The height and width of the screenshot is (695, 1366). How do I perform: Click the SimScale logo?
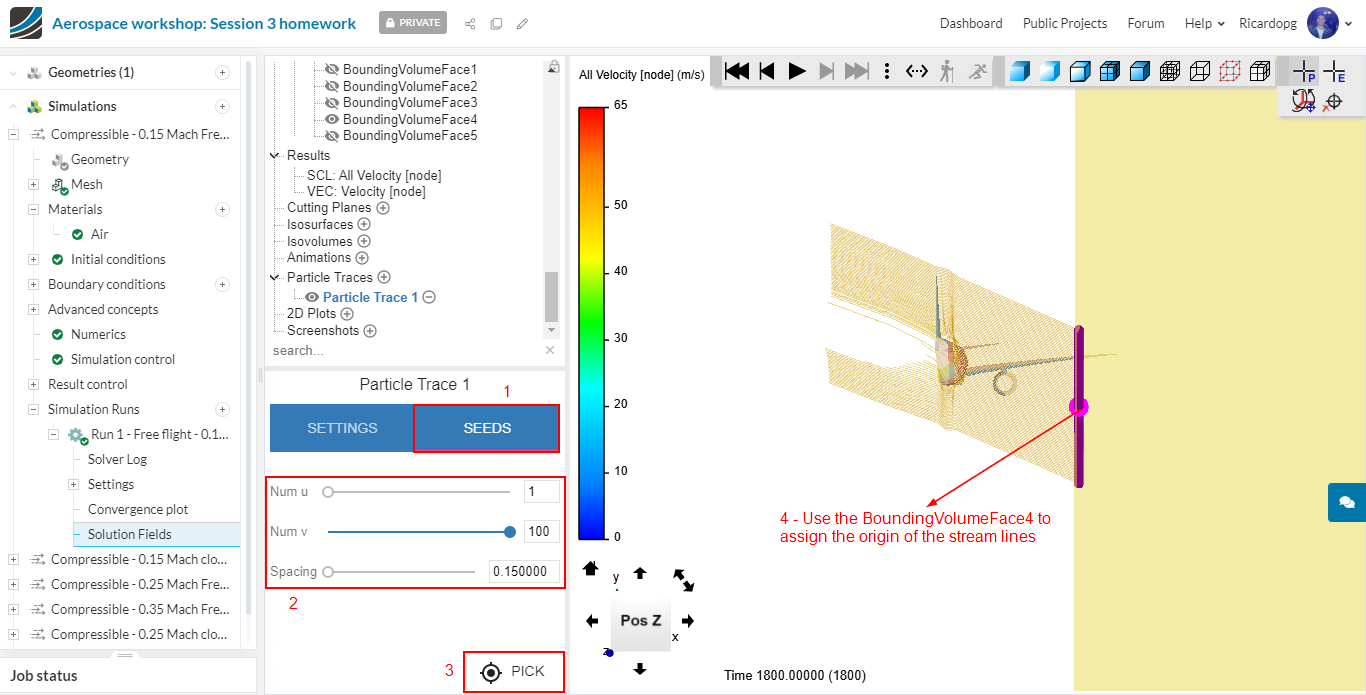(26, 22)
